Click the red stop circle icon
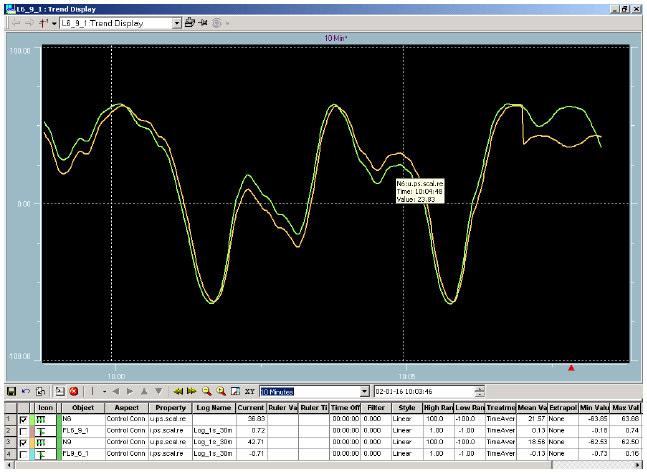This screenshot has height=474, width=647. pyautogui.click(x=74, y=391)
